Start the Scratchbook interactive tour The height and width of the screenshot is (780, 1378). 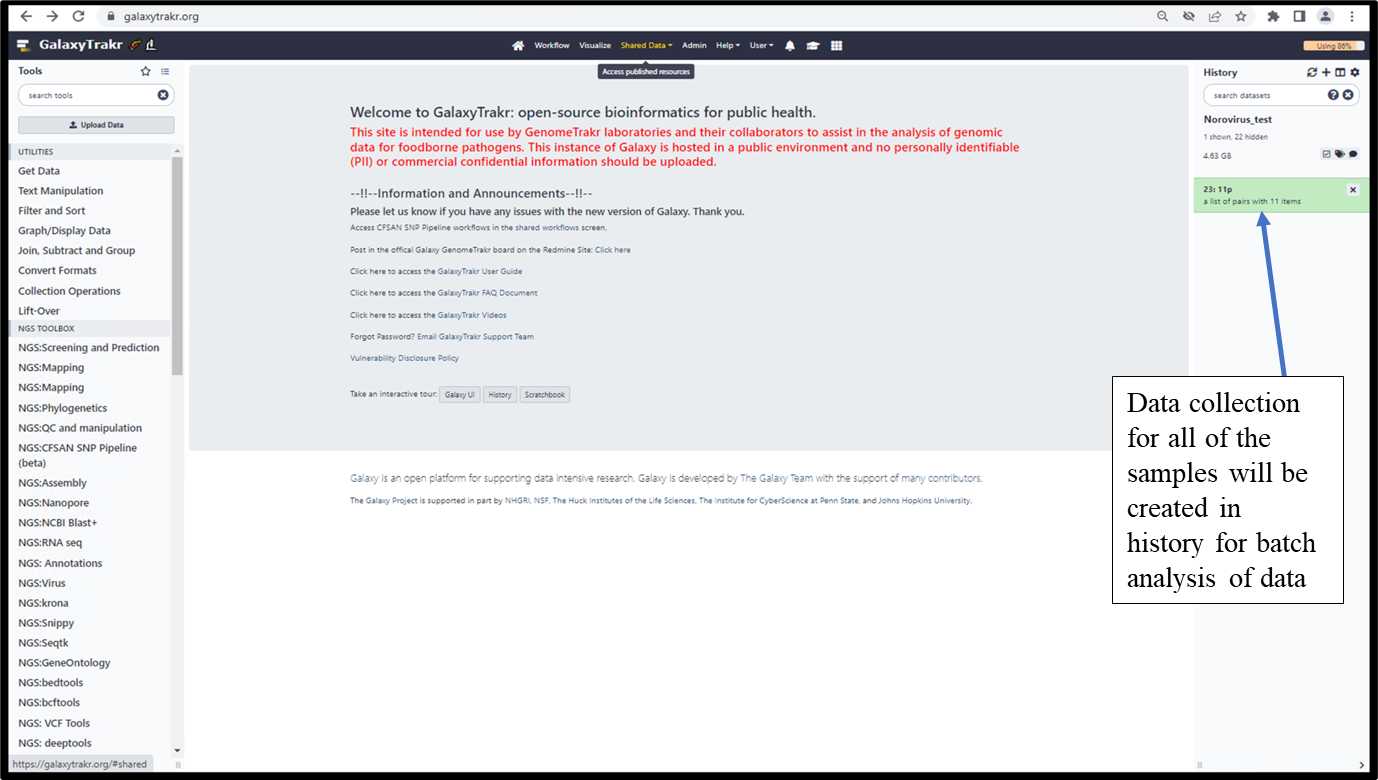click(545, 395)
